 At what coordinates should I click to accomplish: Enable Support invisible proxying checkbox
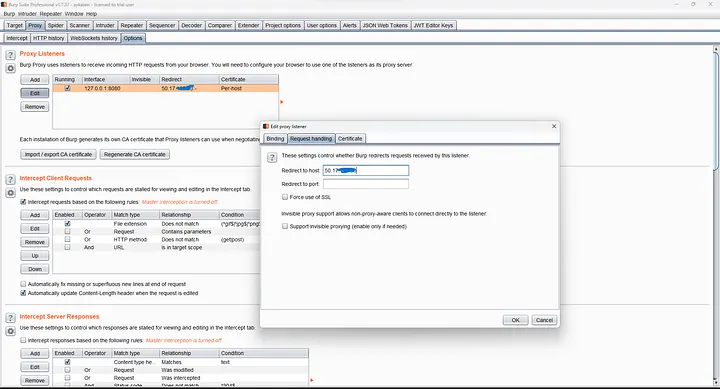click(285, 226)
